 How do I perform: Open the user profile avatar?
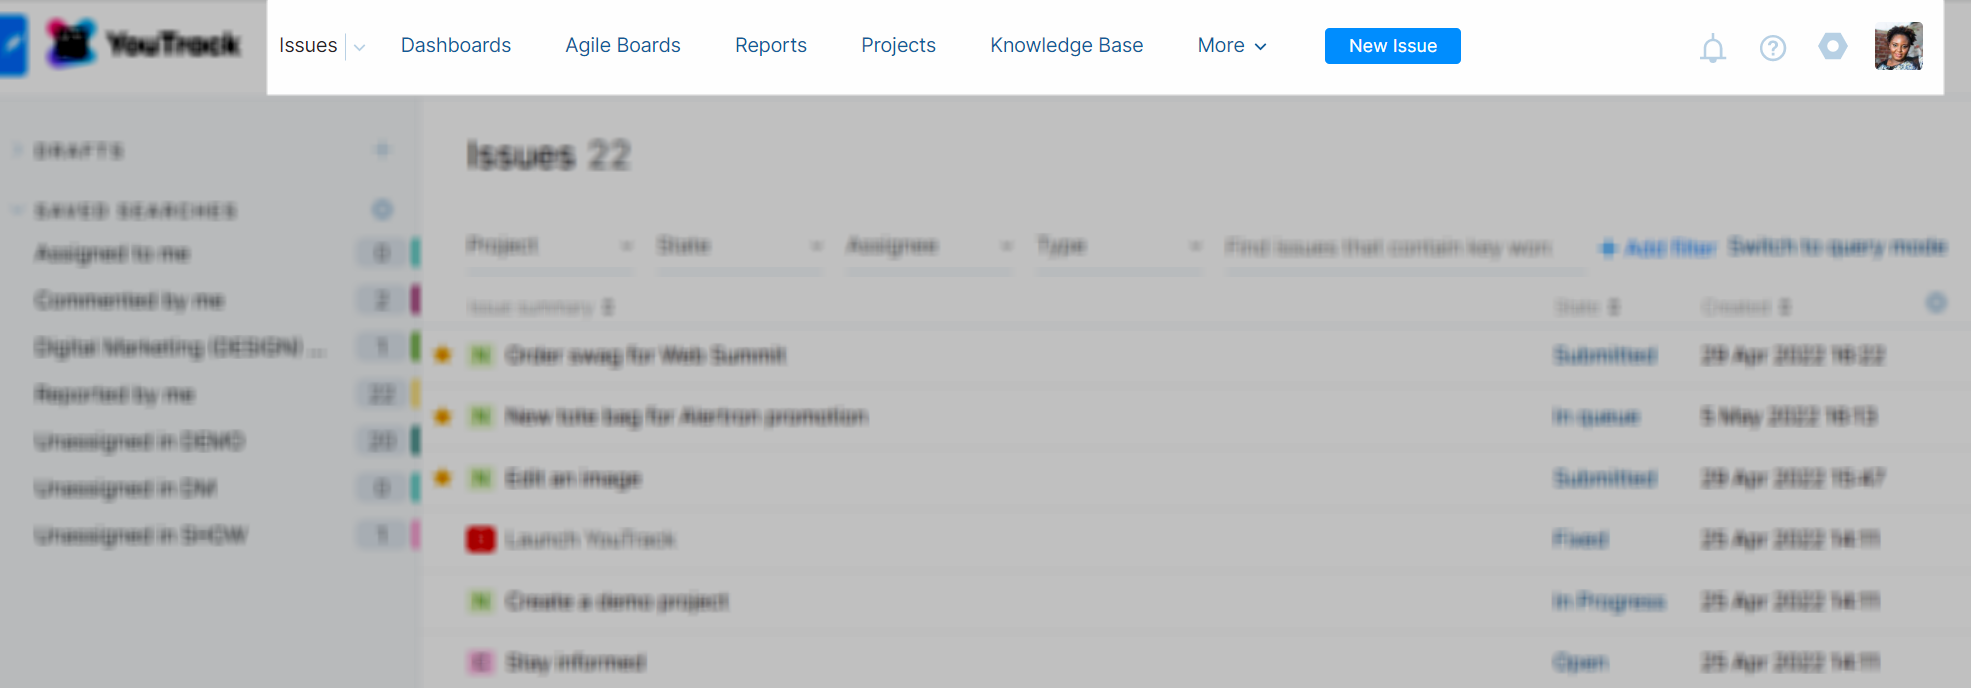coord(1898,46)
